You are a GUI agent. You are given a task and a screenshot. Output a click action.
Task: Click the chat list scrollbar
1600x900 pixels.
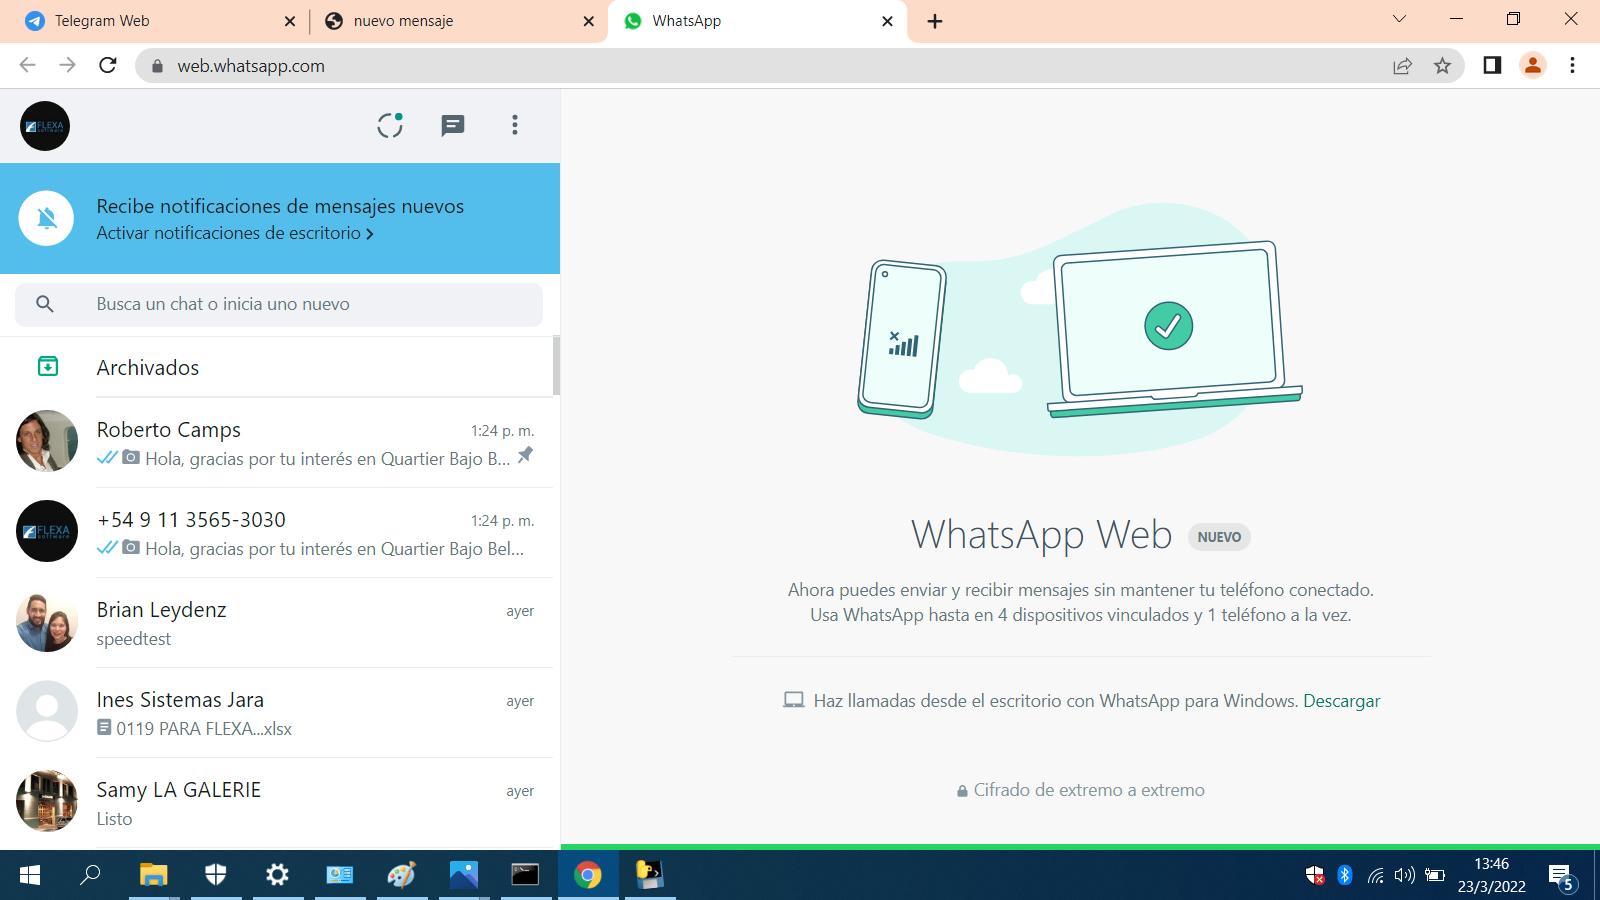click(x=556, y=366)
